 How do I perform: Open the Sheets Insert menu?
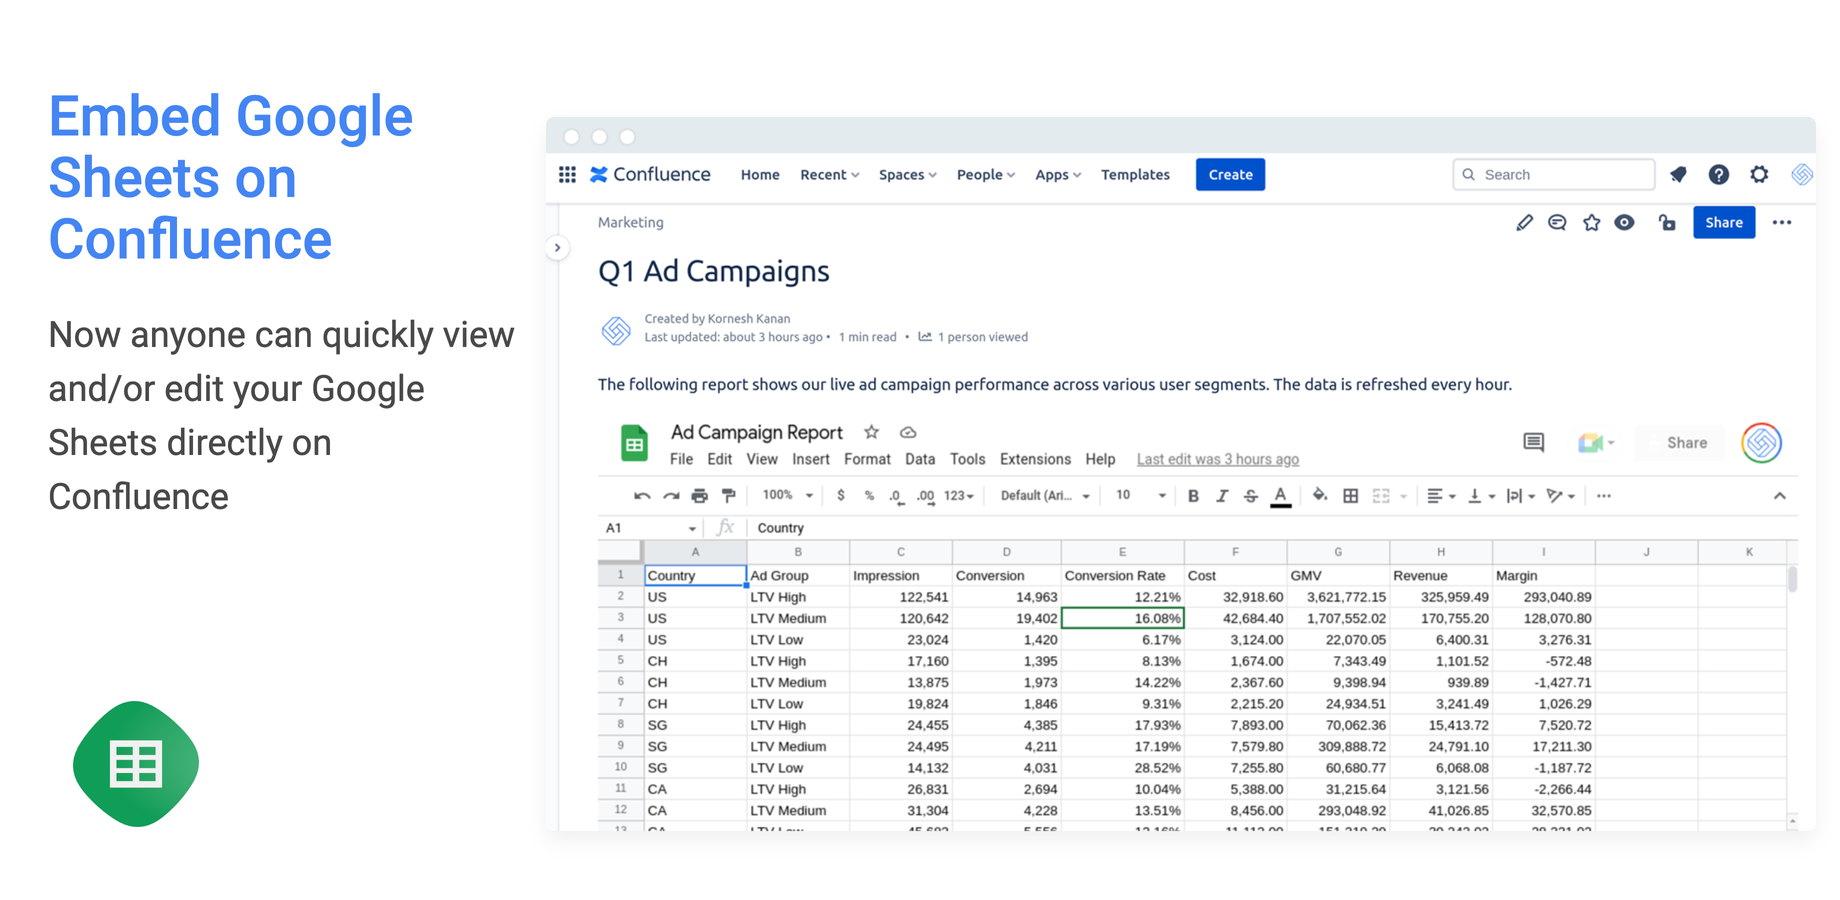point(811,460)
